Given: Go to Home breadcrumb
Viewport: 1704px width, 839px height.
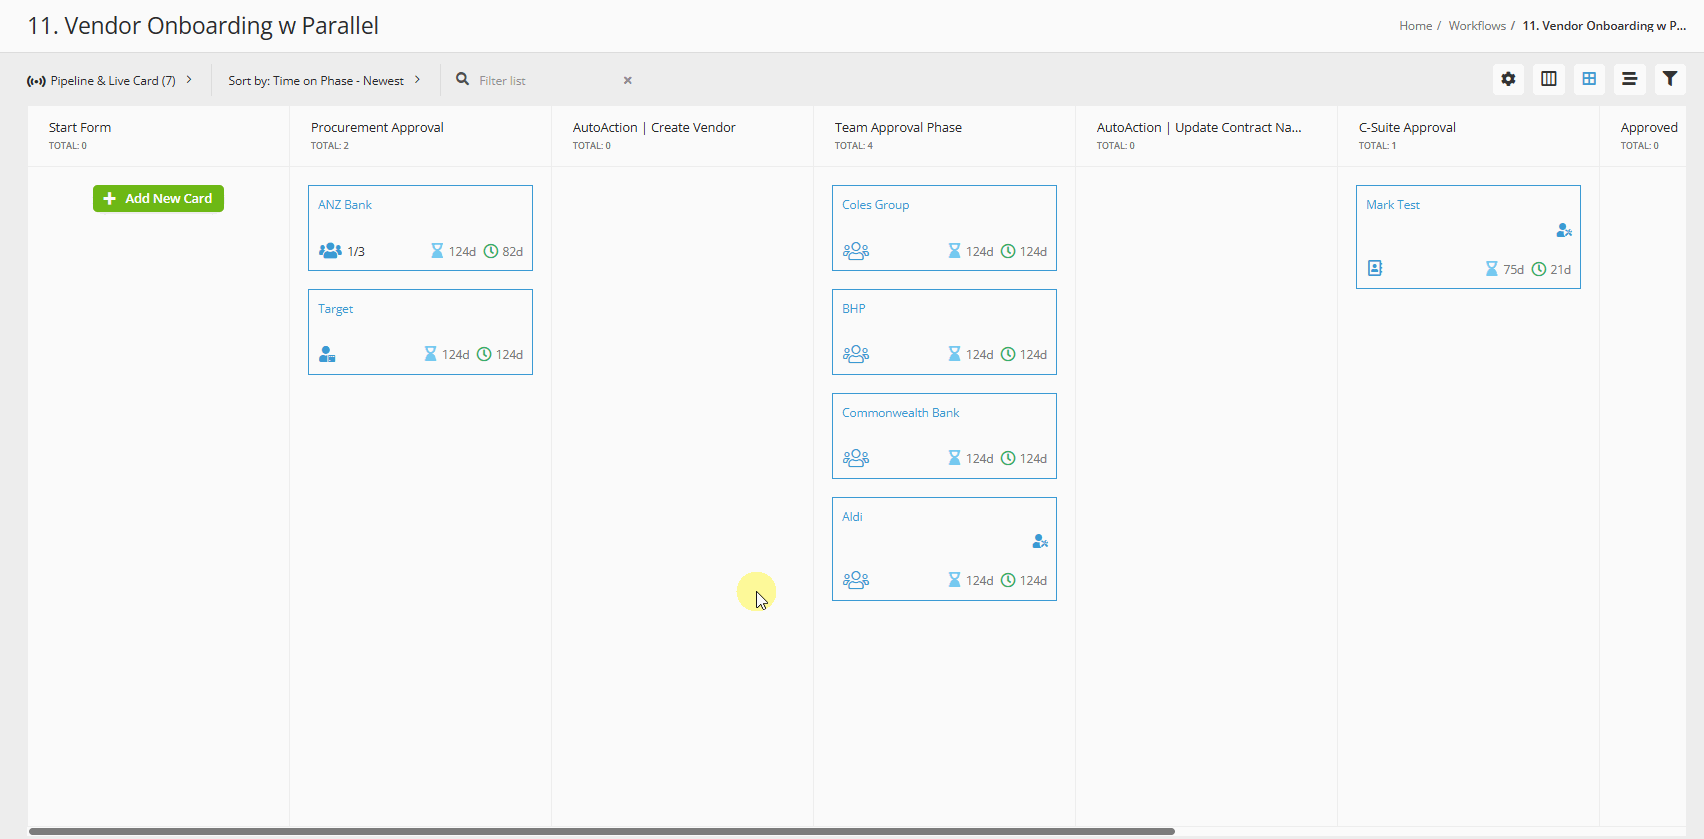Looking at the screenshot, I should pyautogui.click(x=1415, y=26).
